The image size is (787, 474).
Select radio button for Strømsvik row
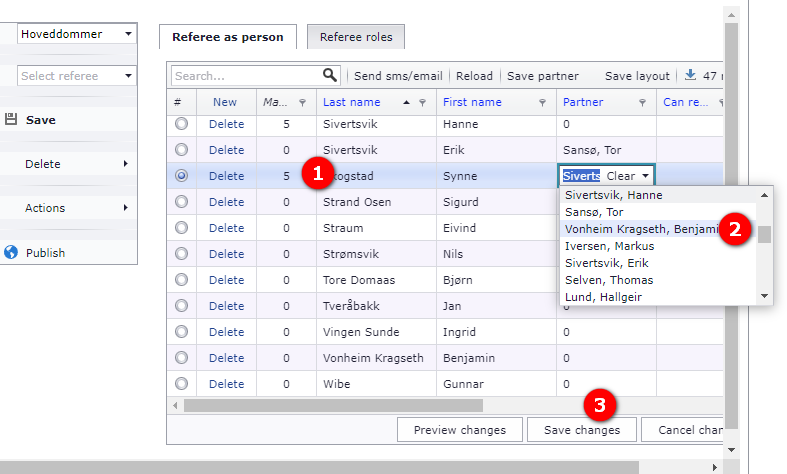point(182,254)
